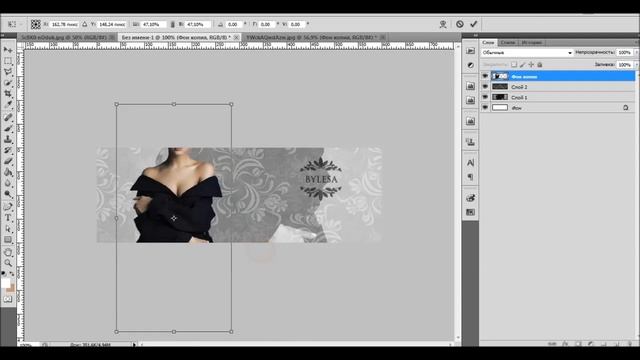Image resolution: width=640 pixels, height=360 pixels.
Task: Toggle lock all for the layer
Action: tap(540, 64)
